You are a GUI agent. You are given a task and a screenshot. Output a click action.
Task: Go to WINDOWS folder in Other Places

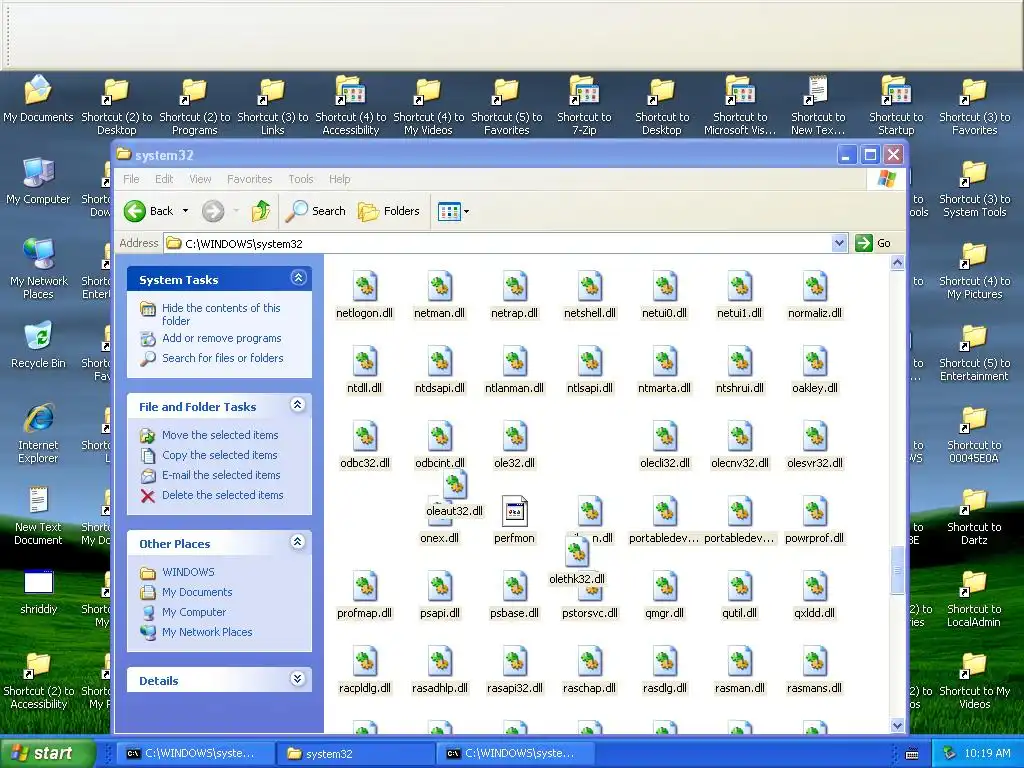coord(188,572)
